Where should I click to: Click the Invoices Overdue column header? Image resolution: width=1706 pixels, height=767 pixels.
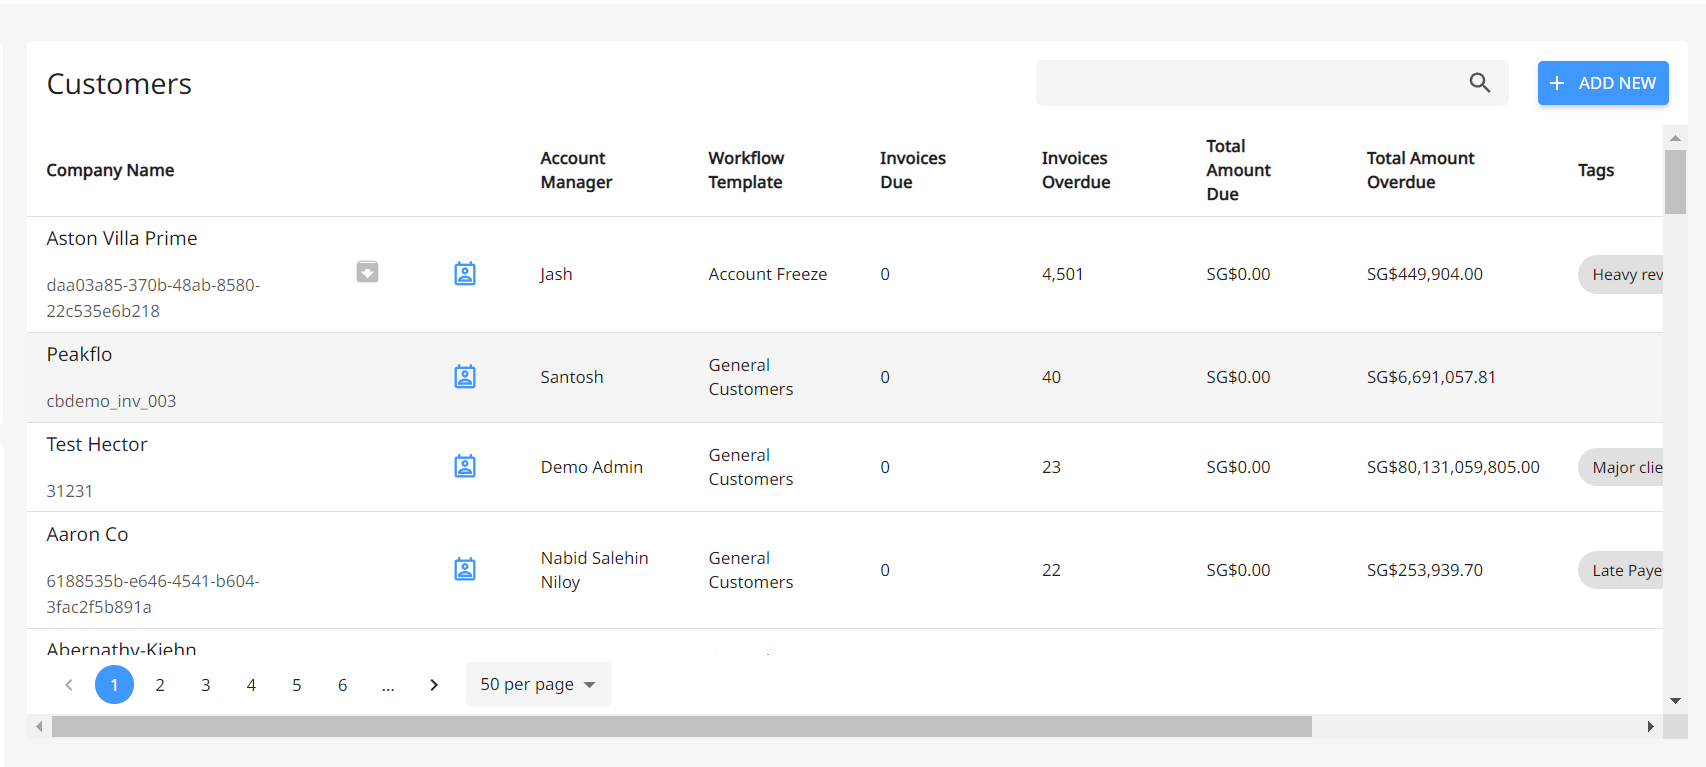(1076, 170)
